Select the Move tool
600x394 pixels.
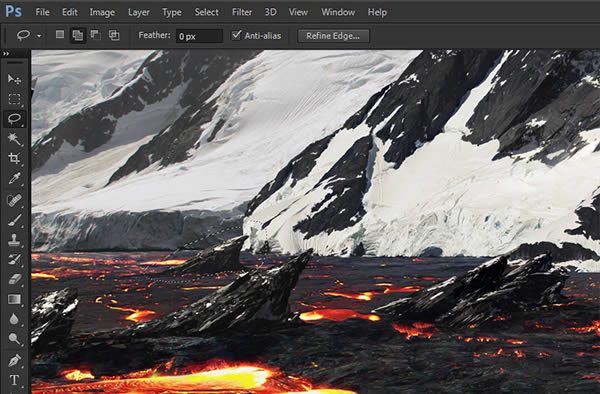coord(15,79)
